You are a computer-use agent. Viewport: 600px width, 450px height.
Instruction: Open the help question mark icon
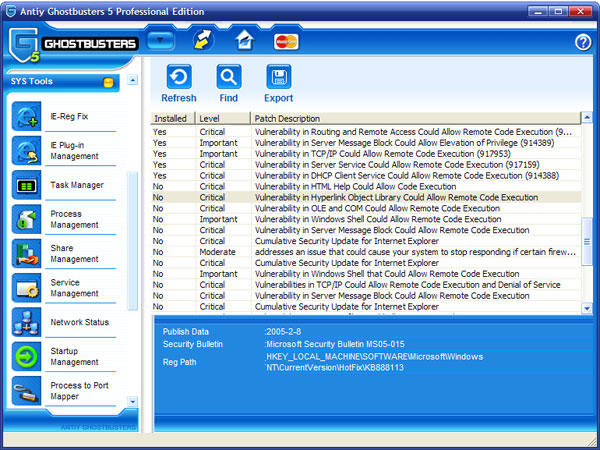point(583,42)
